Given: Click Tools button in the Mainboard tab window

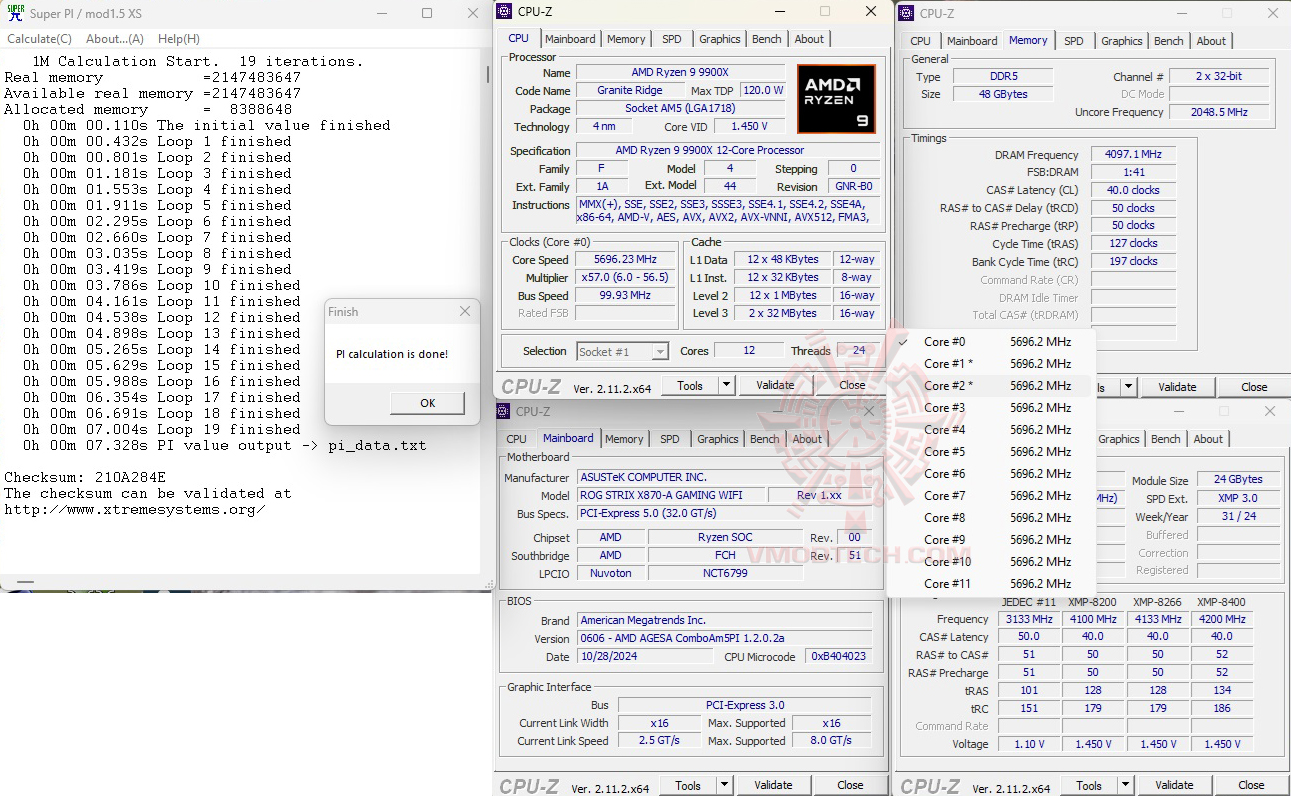Looking at the screenshot, I should 688,785.
